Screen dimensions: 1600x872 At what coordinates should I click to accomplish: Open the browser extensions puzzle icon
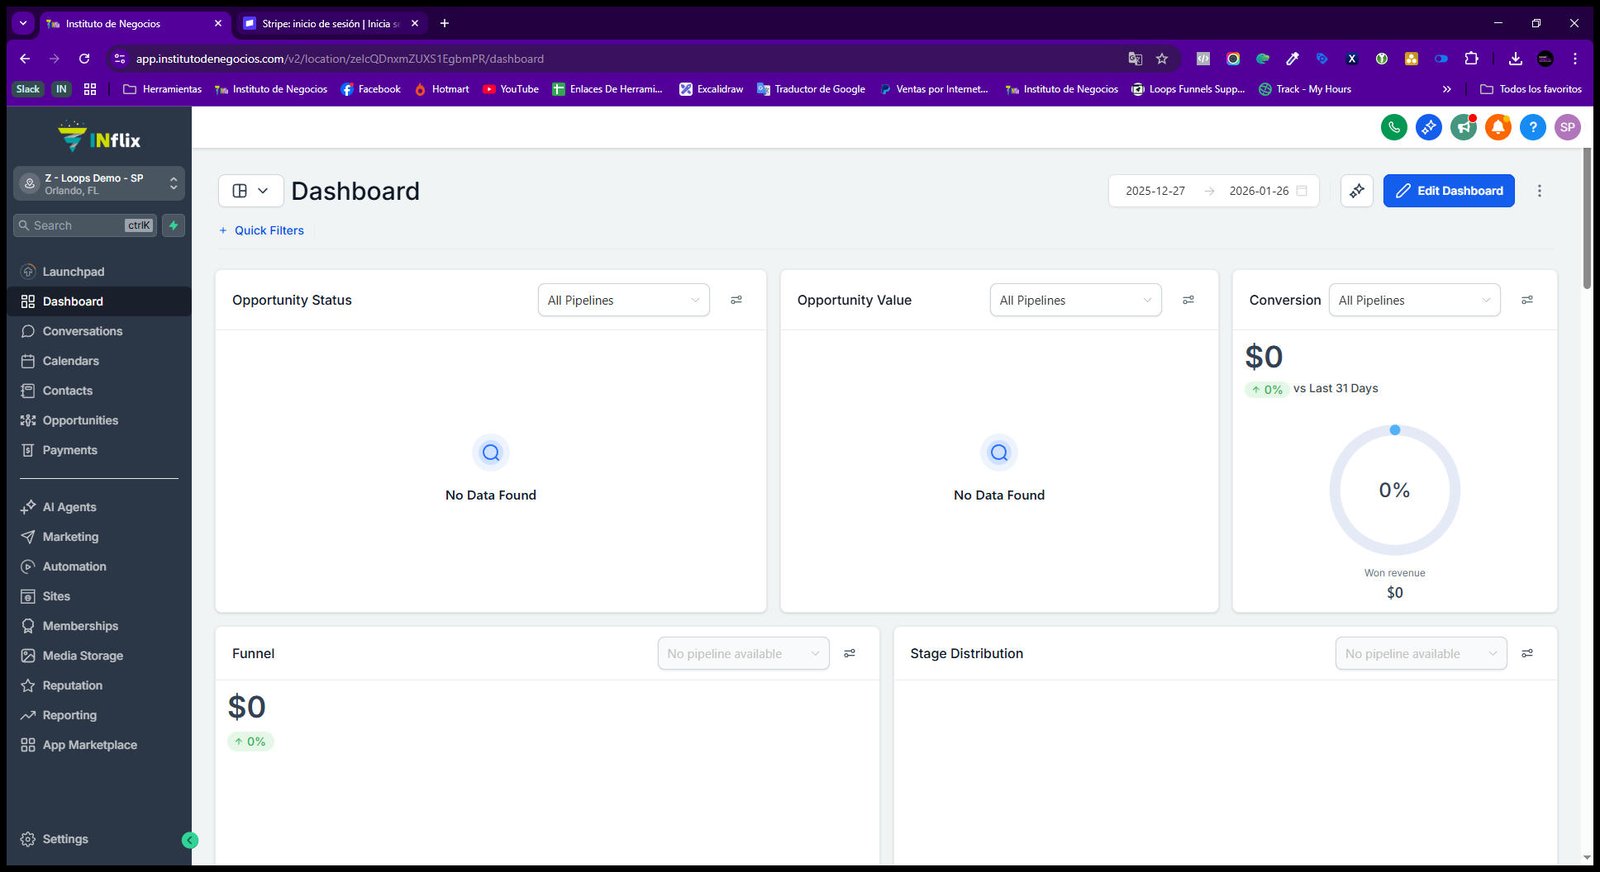pyautogui.click(x=1471, y=59)
